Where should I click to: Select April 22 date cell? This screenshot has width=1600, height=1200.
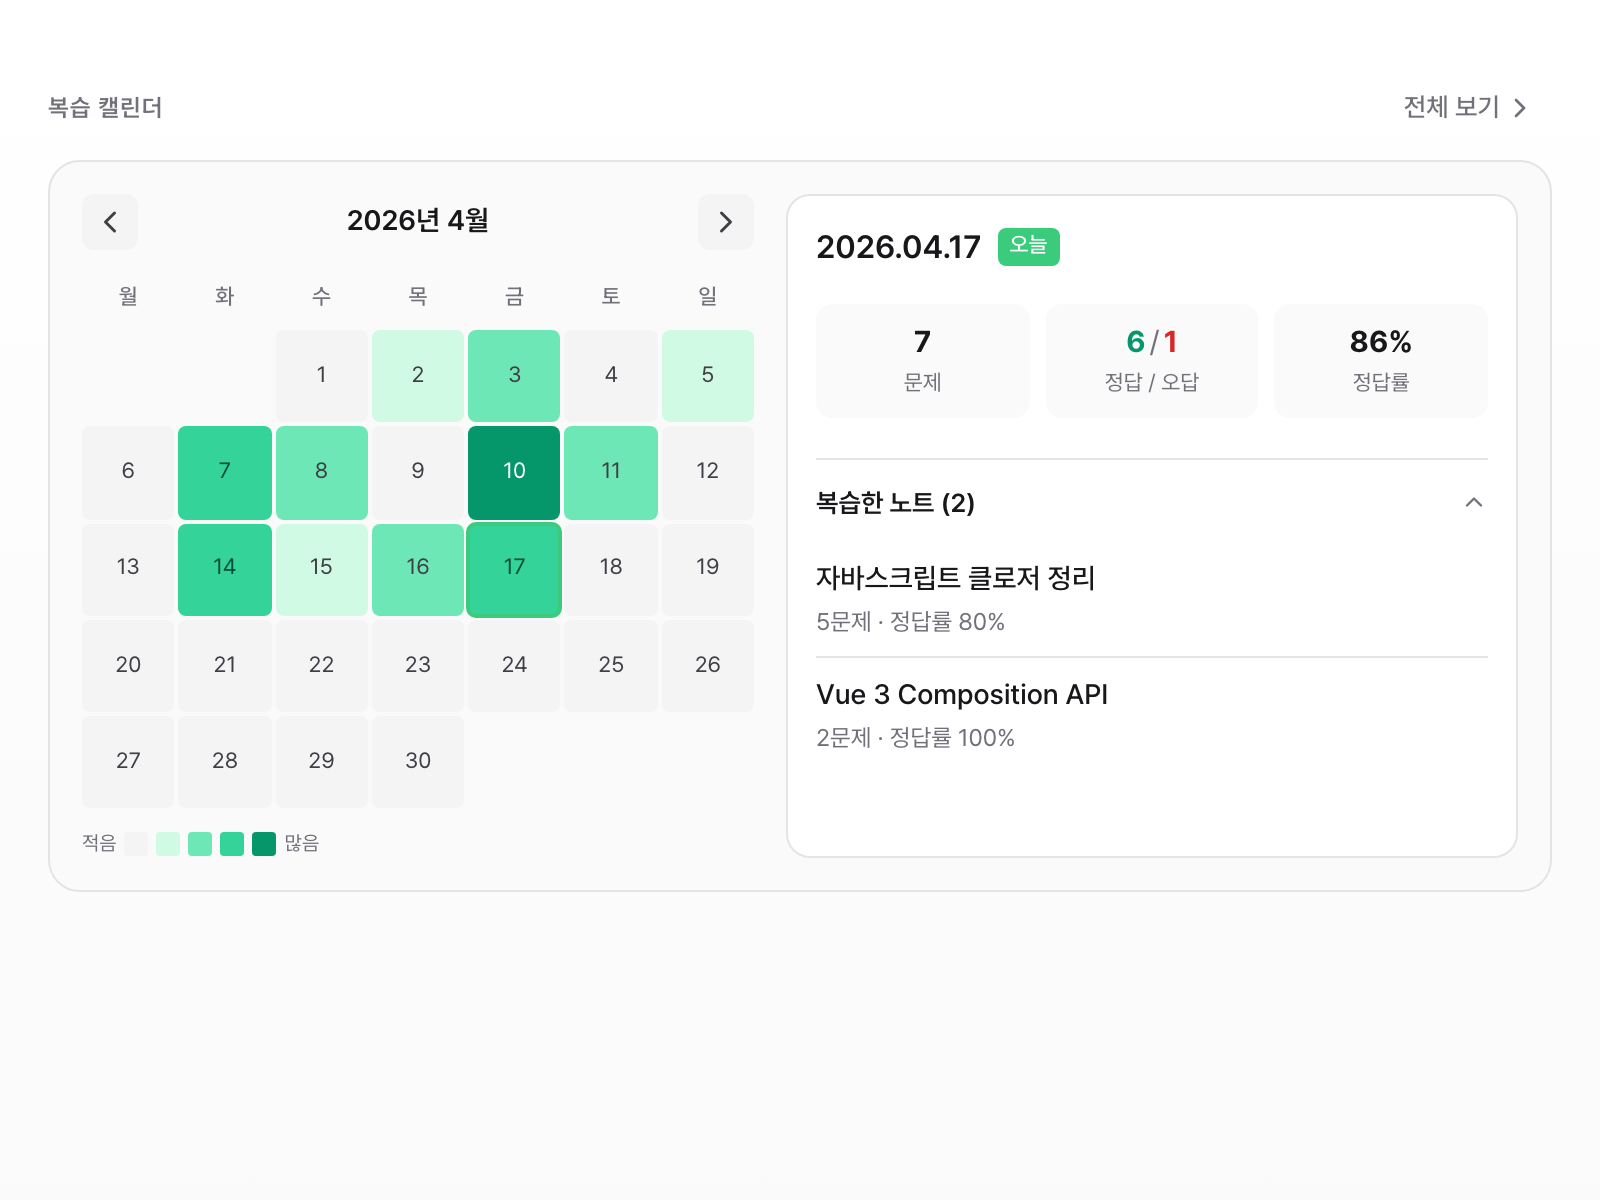click(321, 665)
